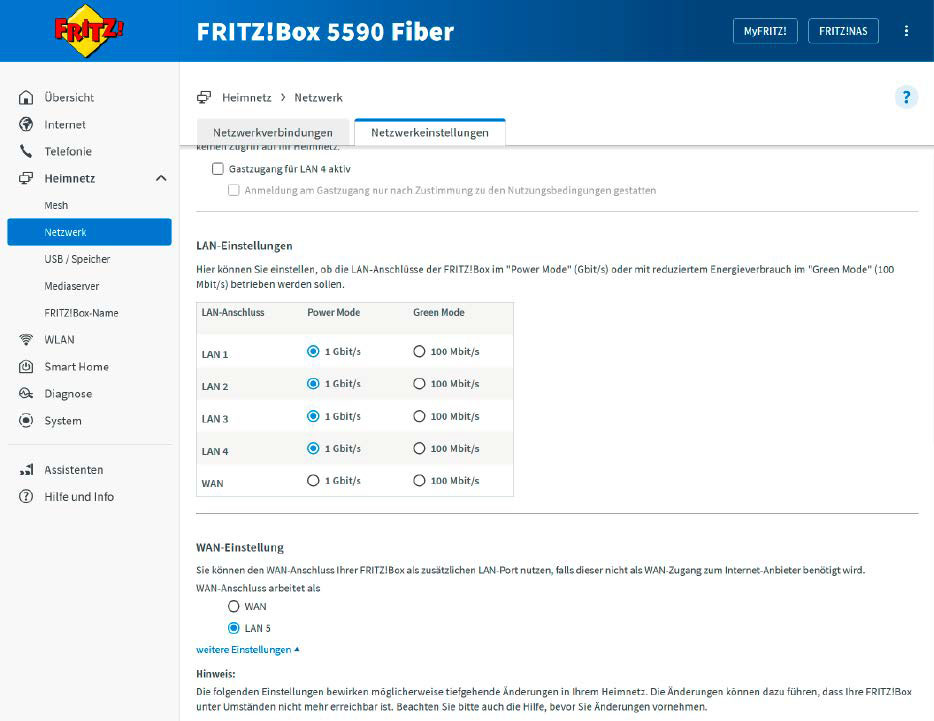Enable Gastzugang für LAN 4 aktiv

click(218, 169)
